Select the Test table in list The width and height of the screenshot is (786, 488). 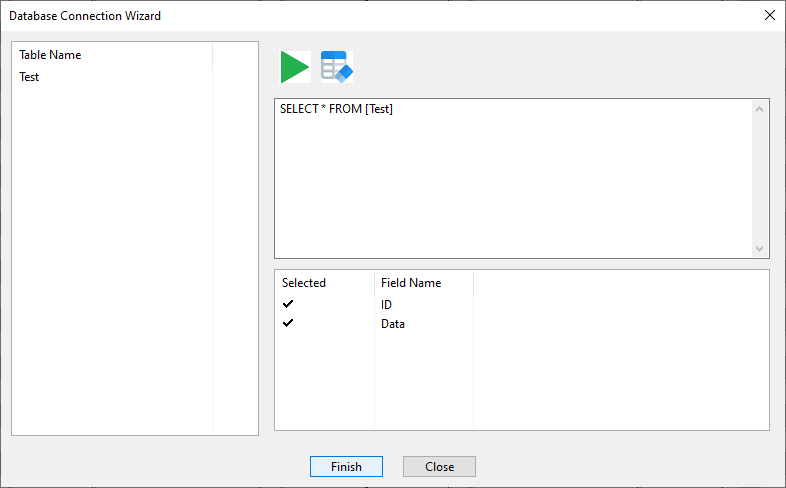coord(29,77)
